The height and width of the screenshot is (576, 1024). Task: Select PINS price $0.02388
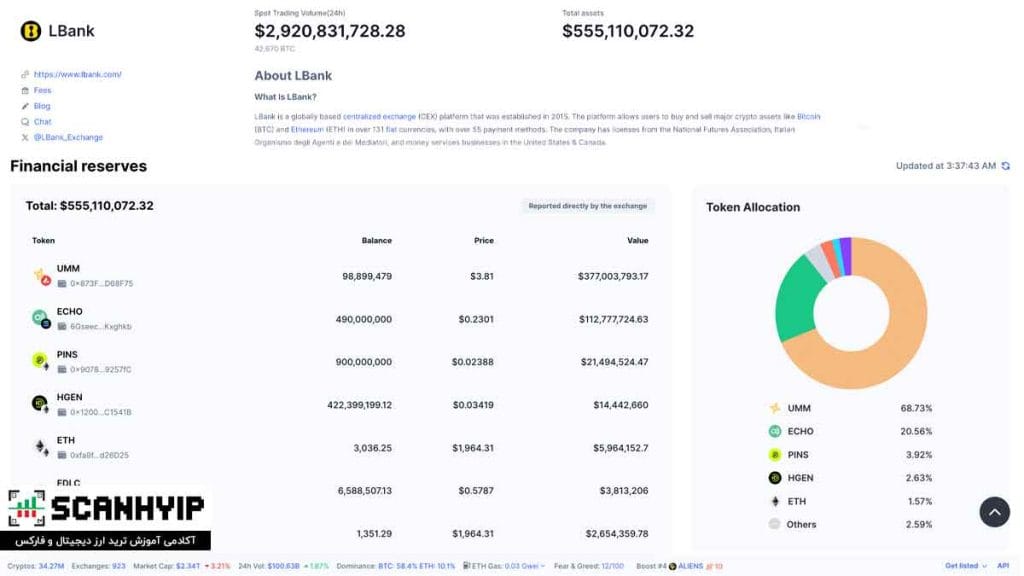473,362
